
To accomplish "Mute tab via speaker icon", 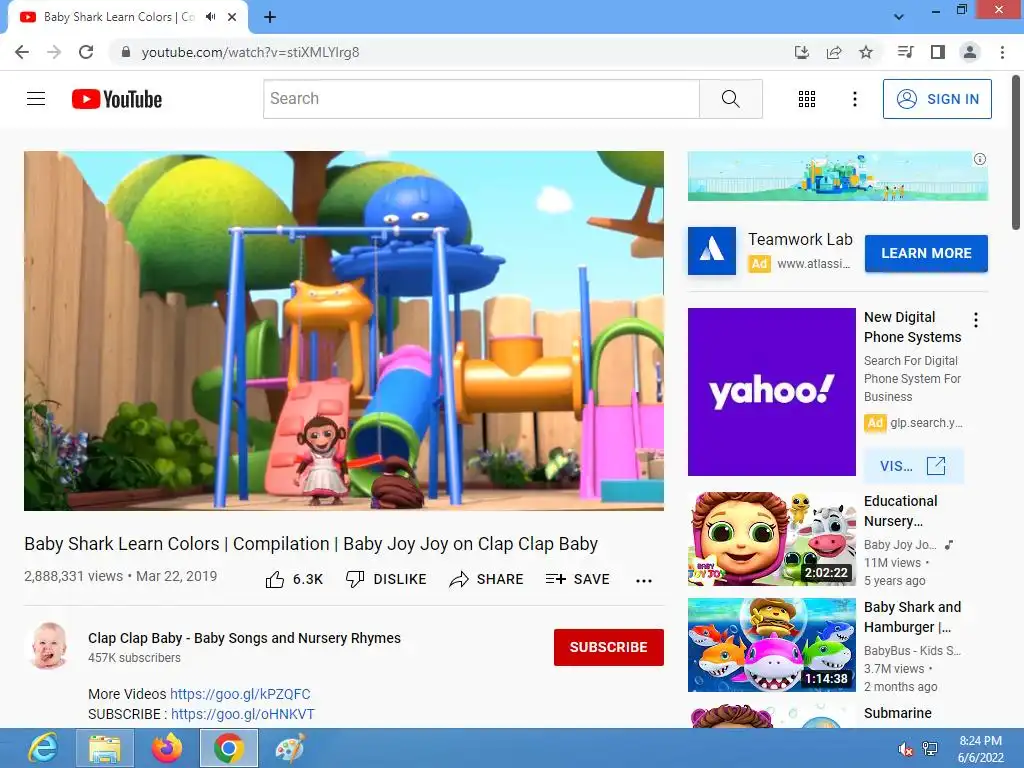I will (210, 17).
